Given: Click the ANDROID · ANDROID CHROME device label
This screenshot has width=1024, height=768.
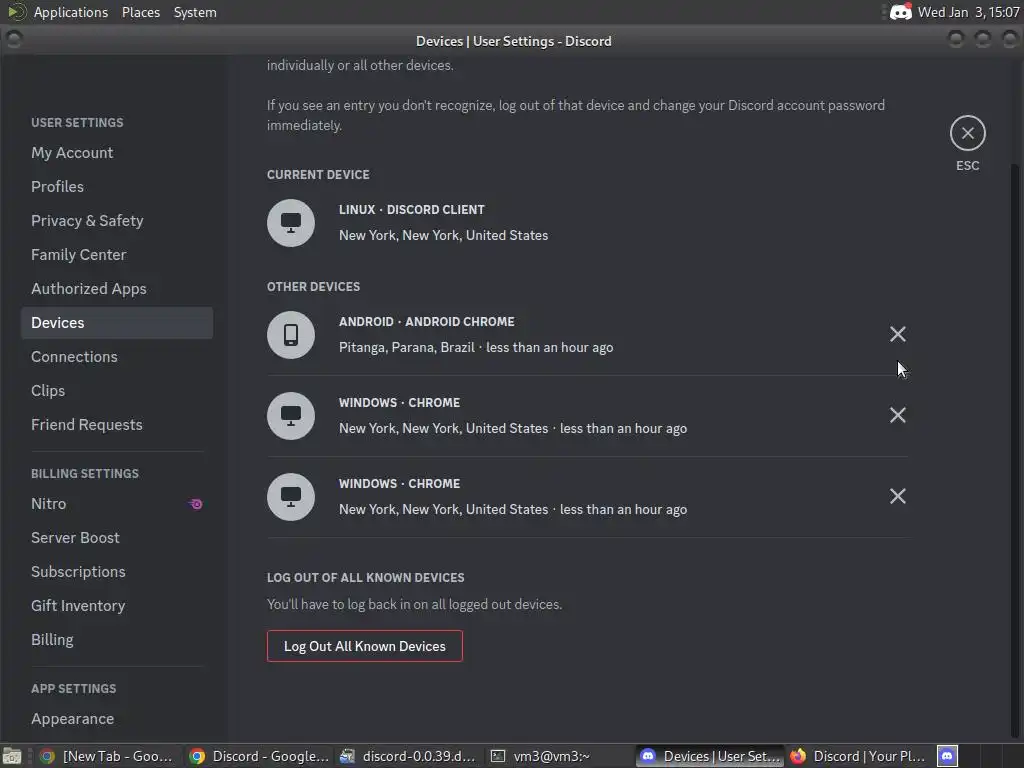Looking at the screenshot, I should click(426, 322).
